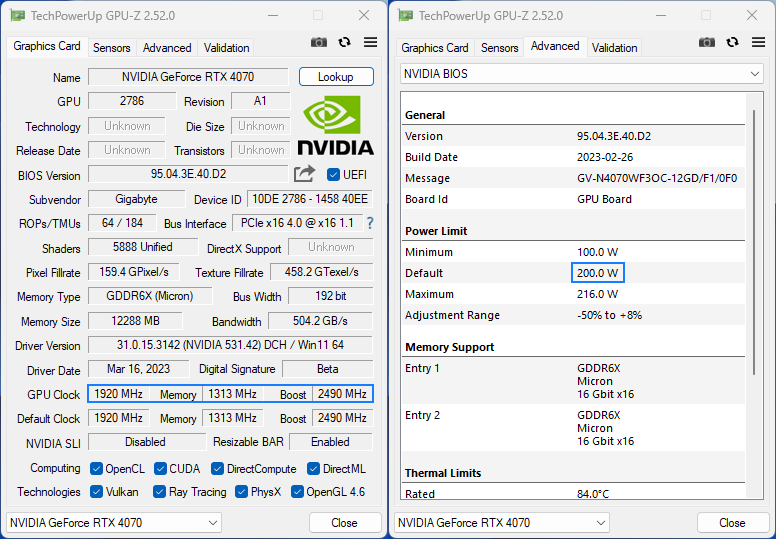Click the BIOS Version field 95.04.3E.40.D2

[x=188, y=174]
